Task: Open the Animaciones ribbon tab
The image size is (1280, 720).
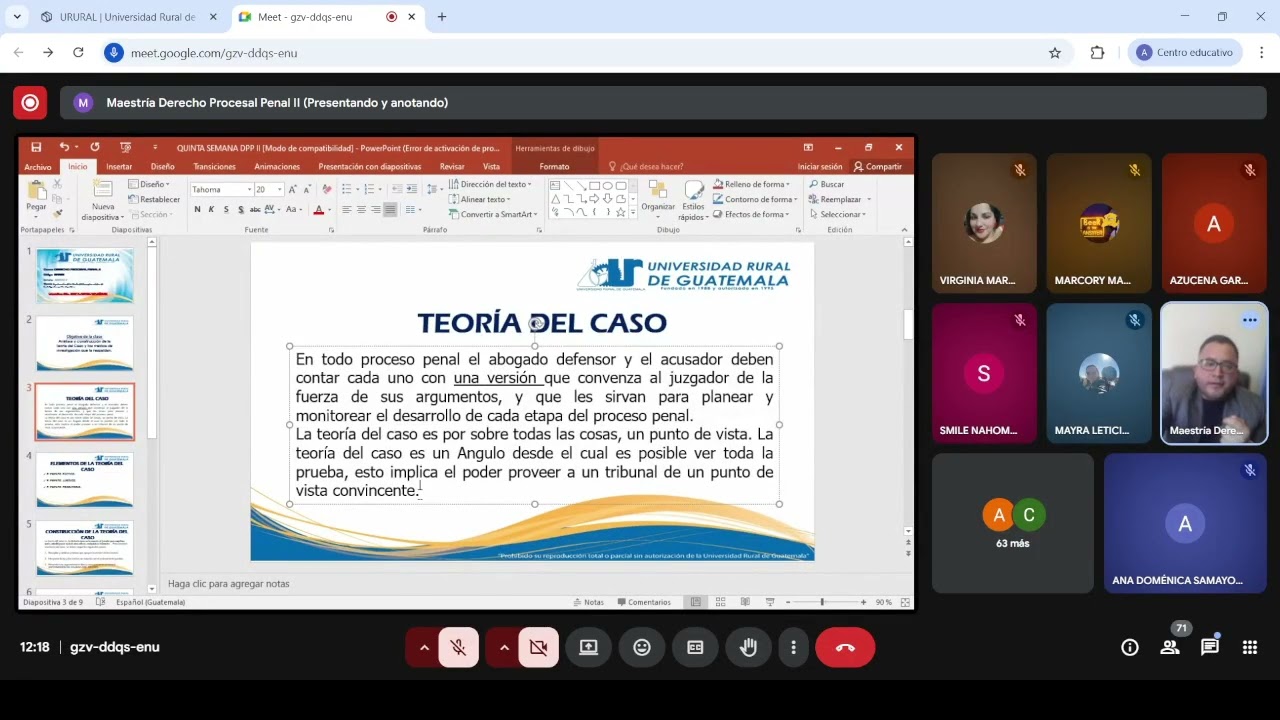Action: pos(277,167)
